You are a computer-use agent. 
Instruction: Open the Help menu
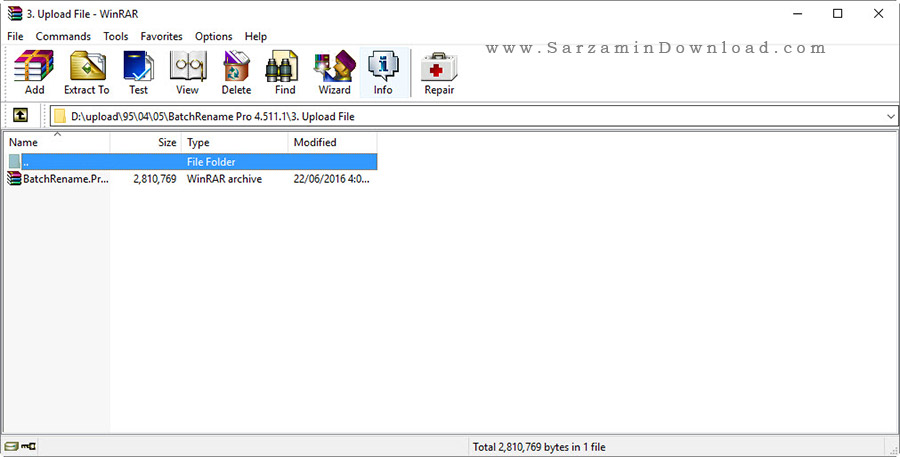(x=255, y=36)
